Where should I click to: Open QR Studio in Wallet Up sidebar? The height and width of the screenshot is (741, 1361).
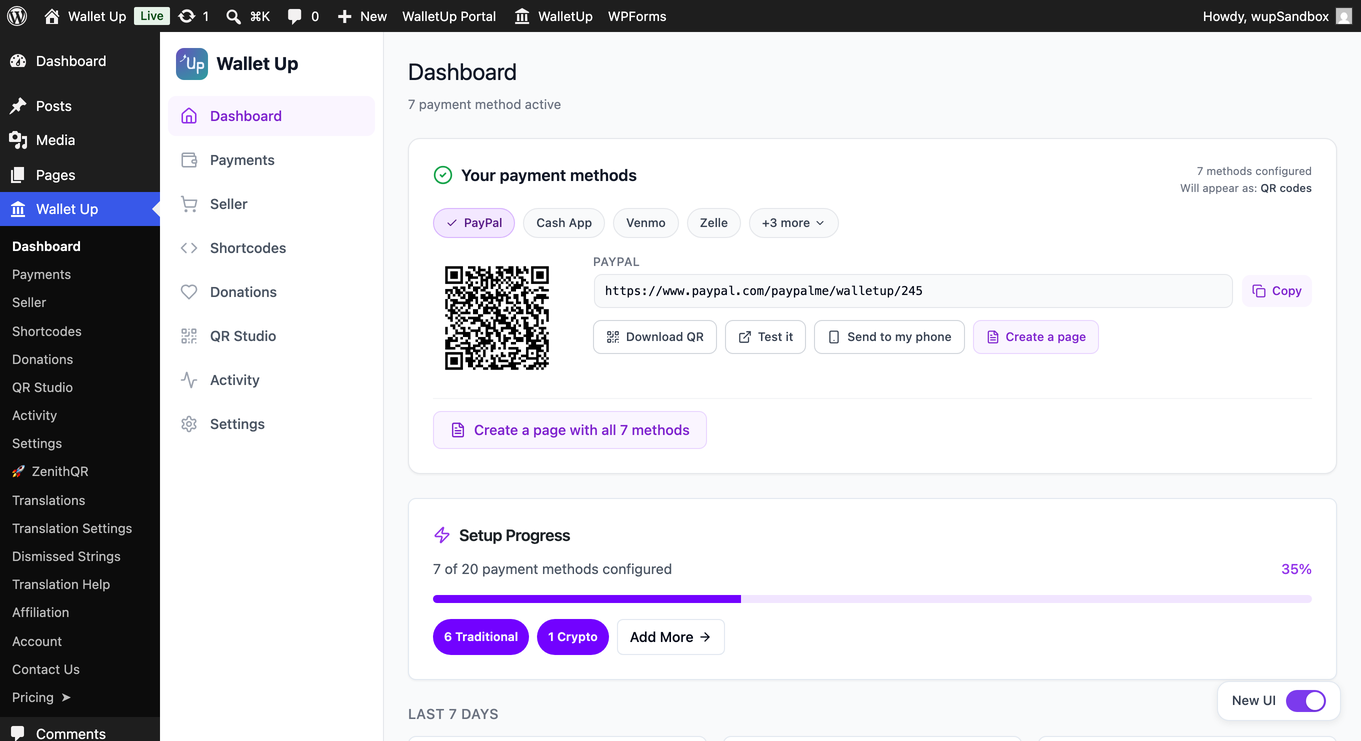(271, 336)
